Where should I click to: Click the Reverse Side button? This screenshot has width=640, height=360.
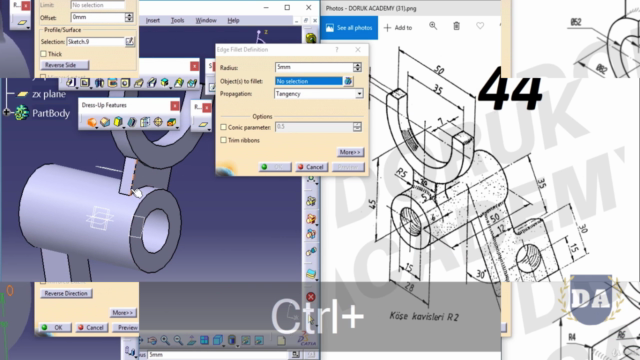[x=64, y=65]
